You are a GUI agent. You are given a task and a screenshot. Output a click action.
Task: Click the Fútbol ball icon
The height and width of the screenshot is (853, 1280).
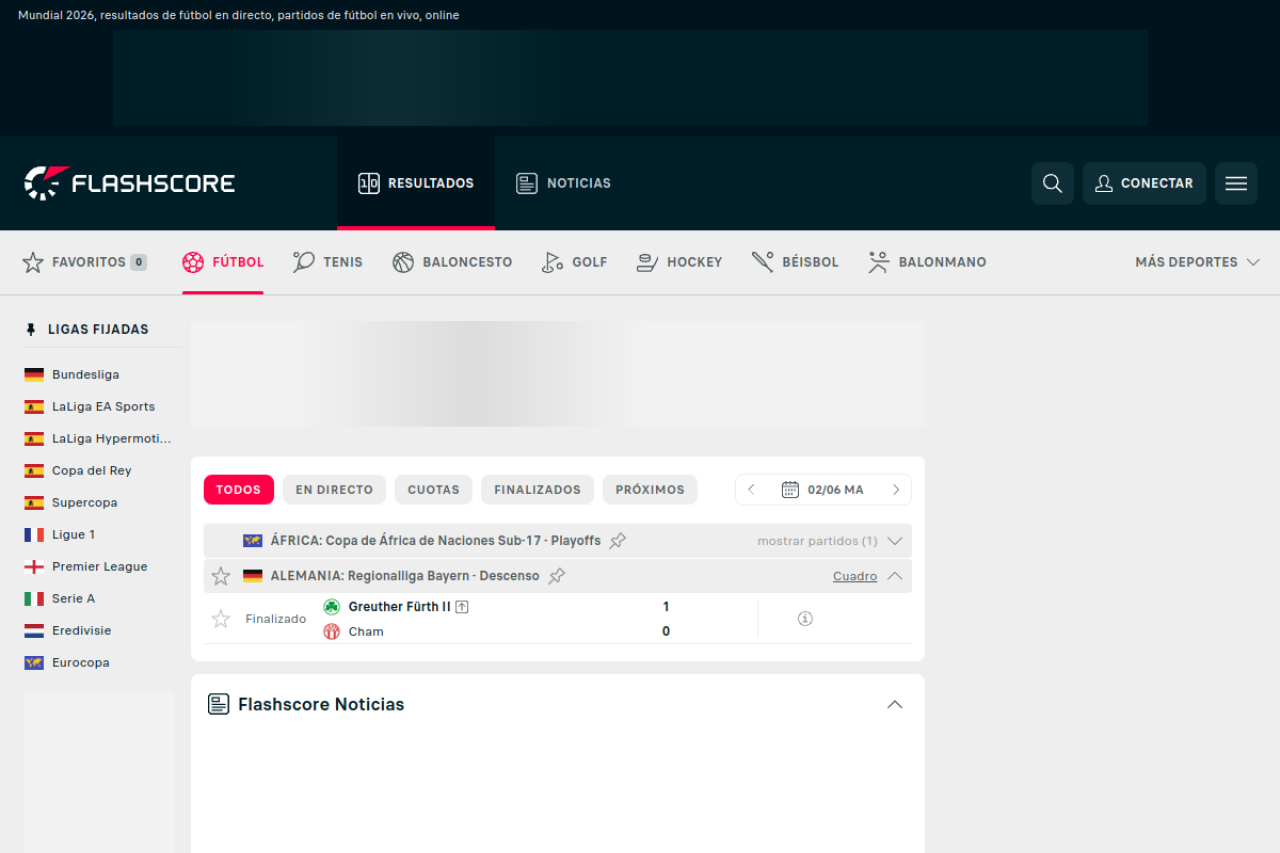(193, 262)
